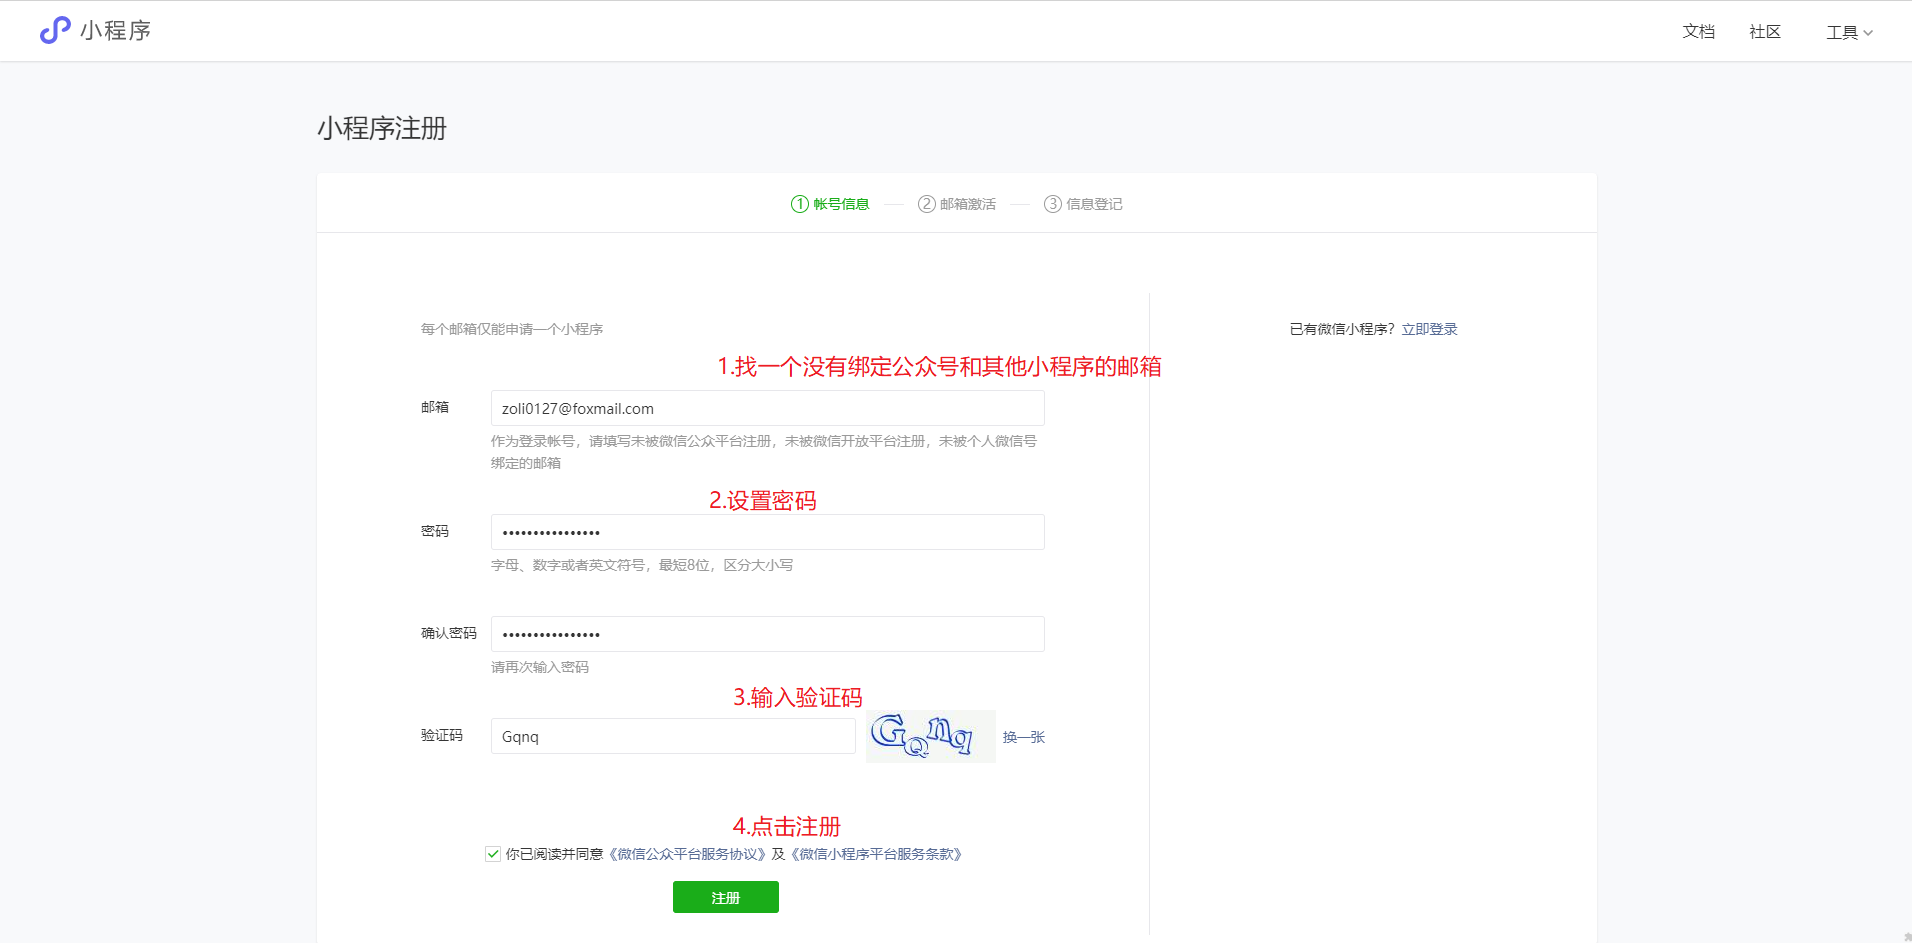
Task: Select step 1 帐号信息
Action: click(830, 204)
